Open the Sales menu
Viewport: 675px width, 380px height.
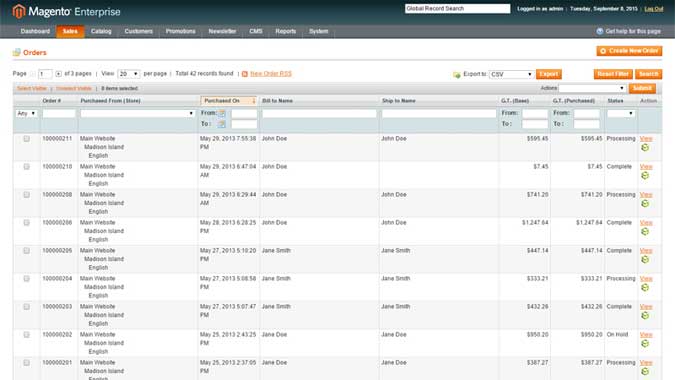point(70,31)
